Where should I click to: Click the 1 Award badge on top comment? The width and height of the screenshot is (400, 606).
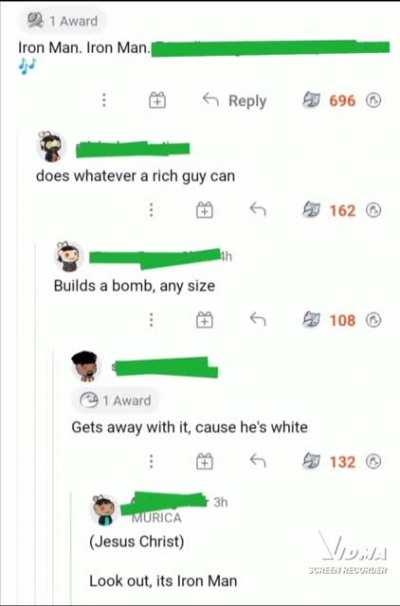click(x=62, y=21)
